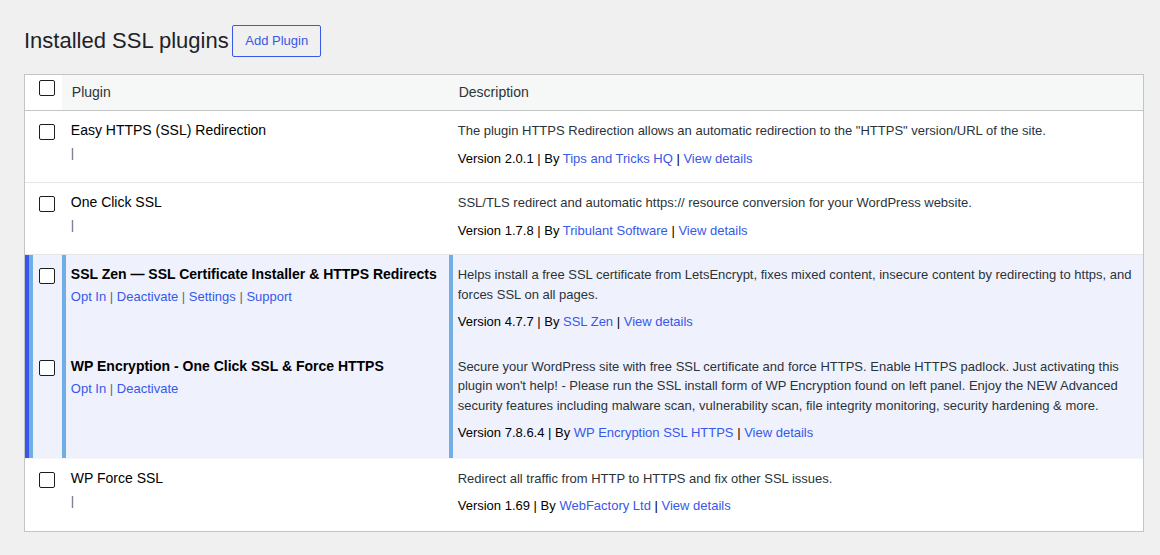
Task: Tick the SSL Zen plugin checkbox
Action: point(47,276)
